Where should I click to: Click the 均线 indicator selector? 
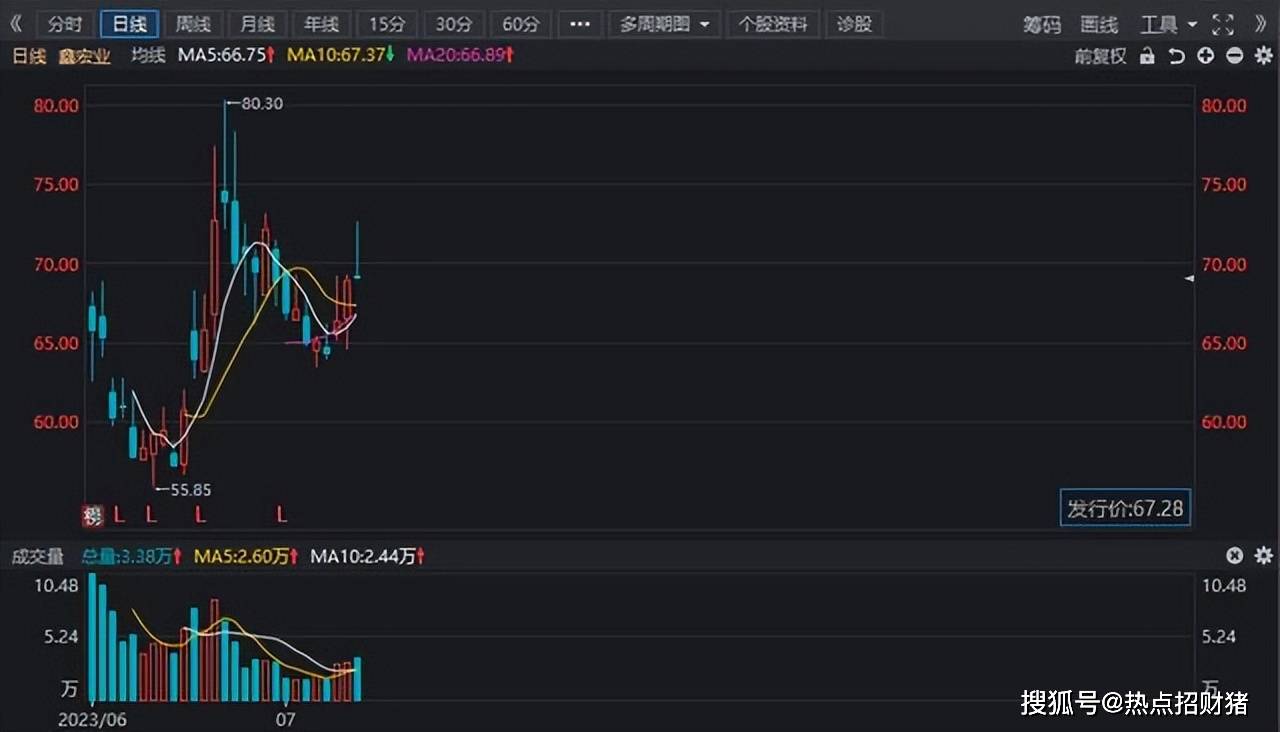[x=148, y=56]
